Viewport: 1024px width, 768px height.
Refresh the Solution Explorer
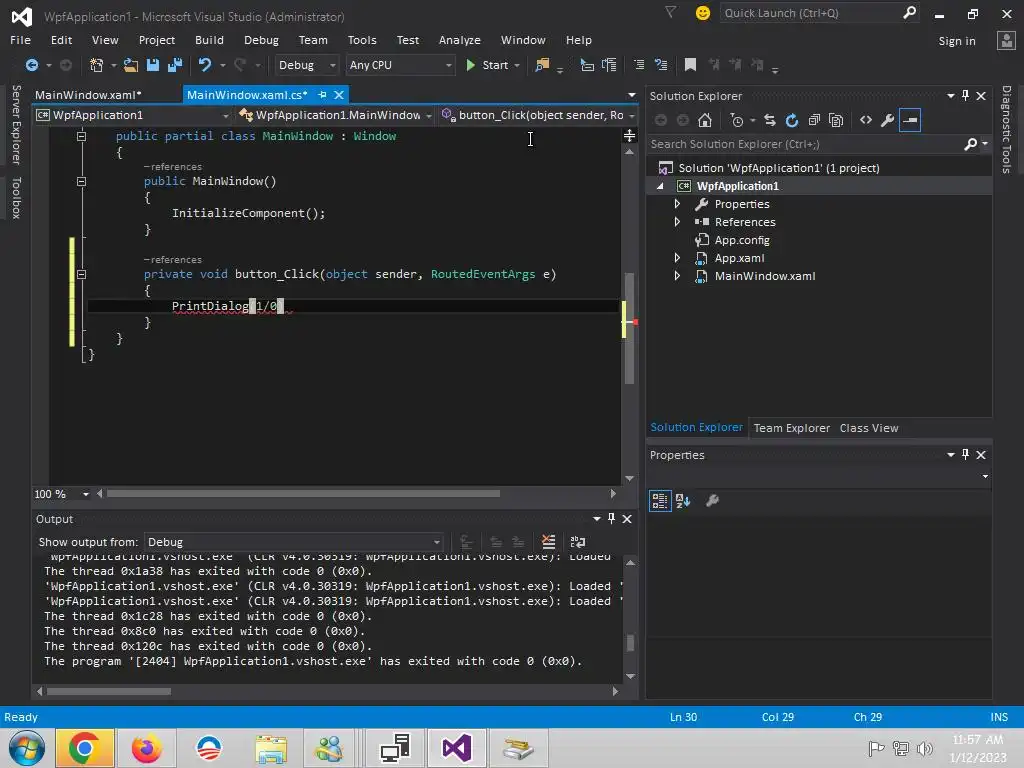point(792,120)
